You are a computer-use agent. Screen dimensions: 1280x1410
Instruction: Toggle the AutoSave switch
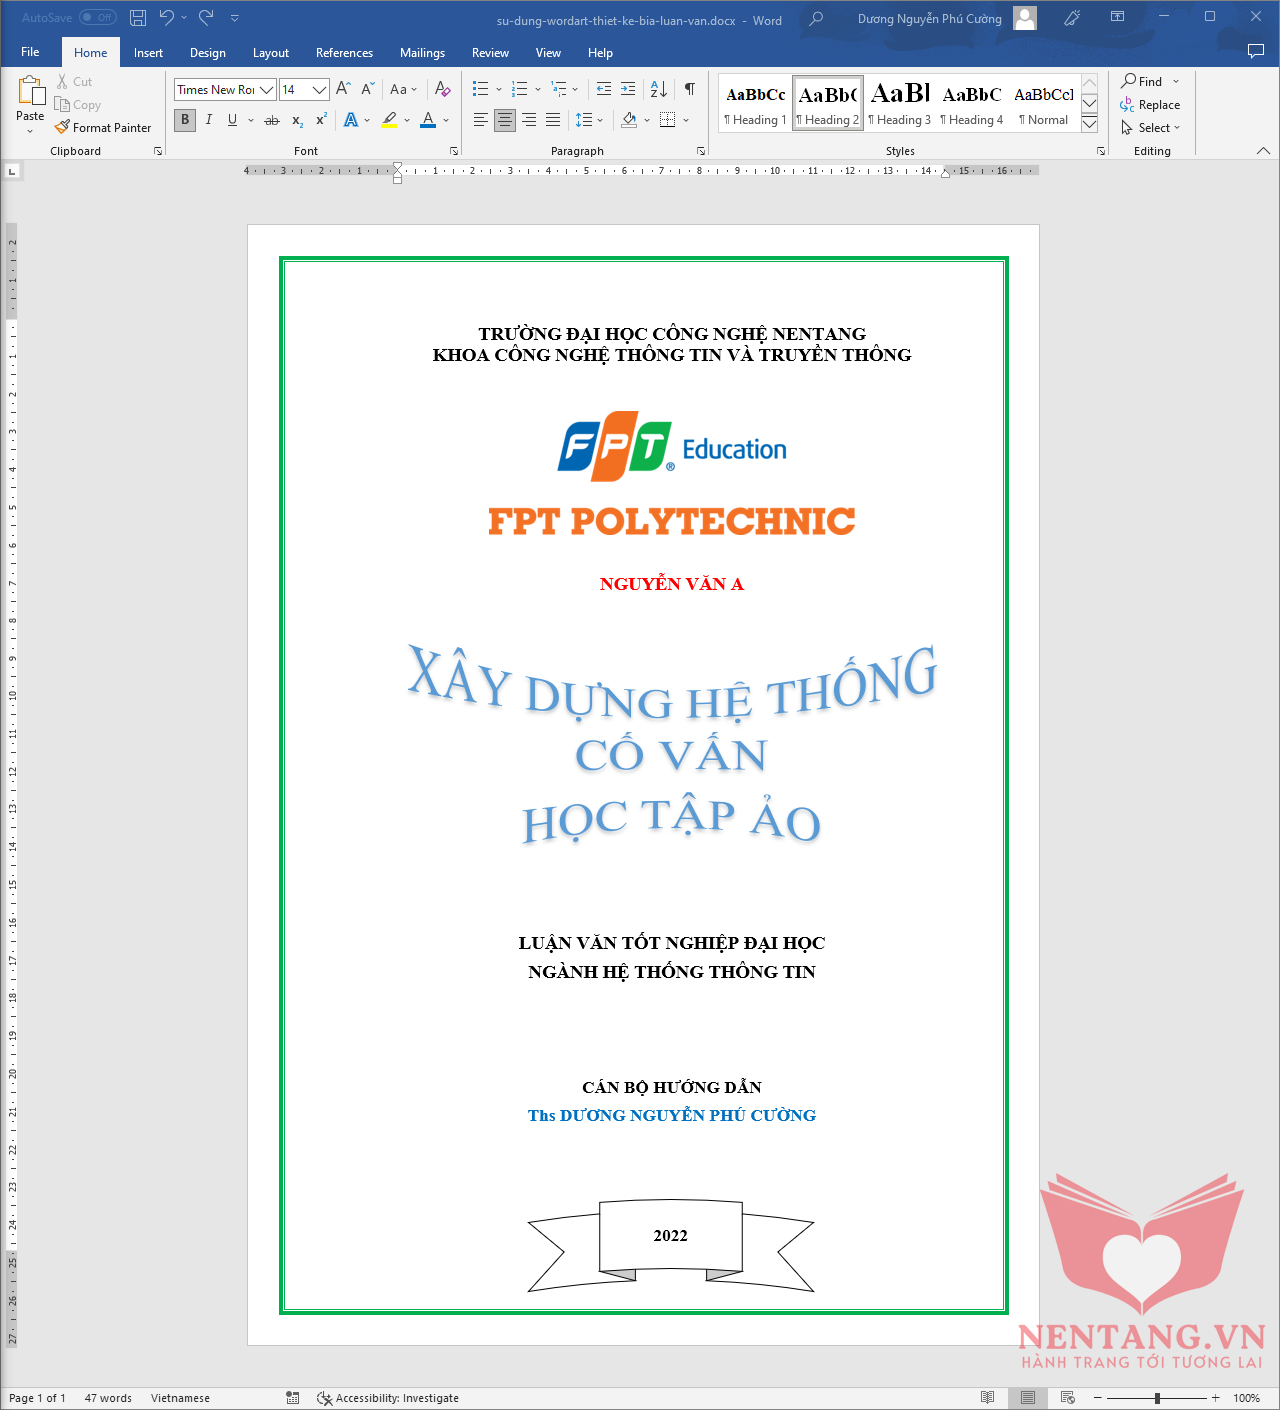(x=98, y=18)
